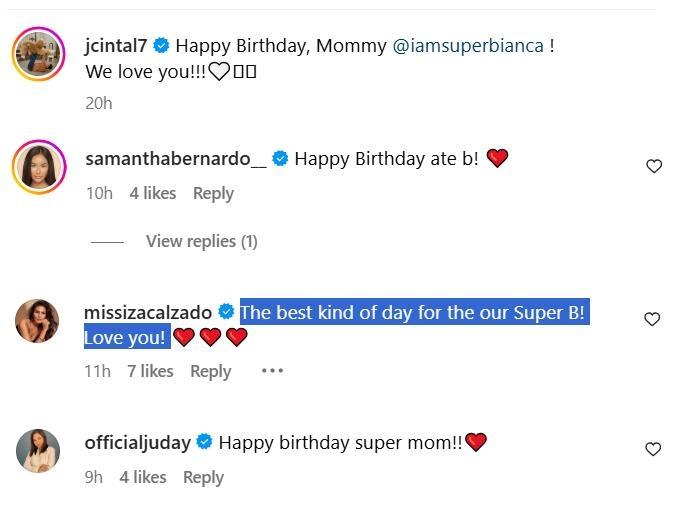Reply to missizacalzado's comment
The width and height of the screenshot is (700, 514).
click(x=210, y=371)
